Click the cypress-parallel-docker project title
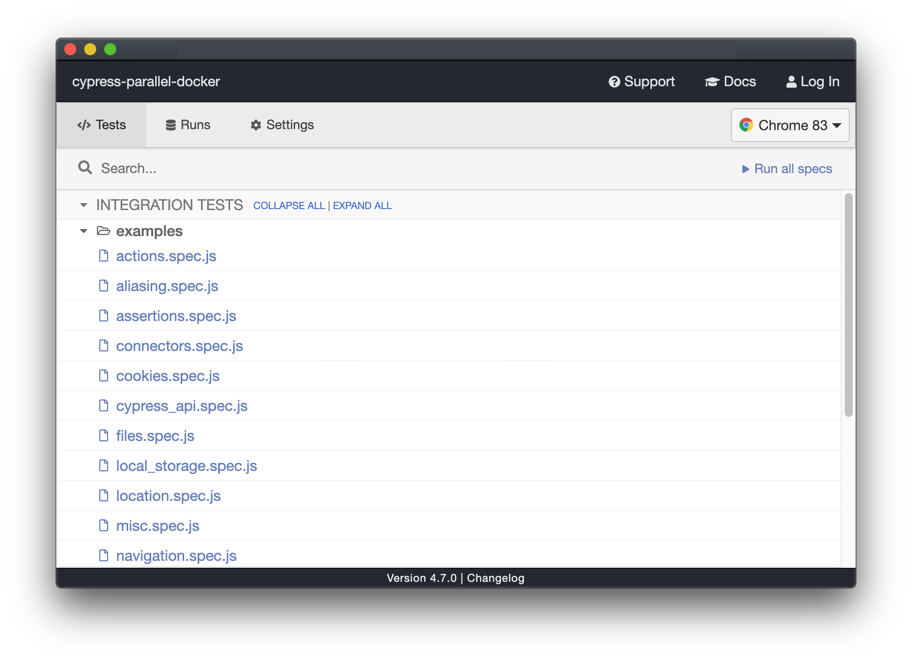 click(146, 81)
